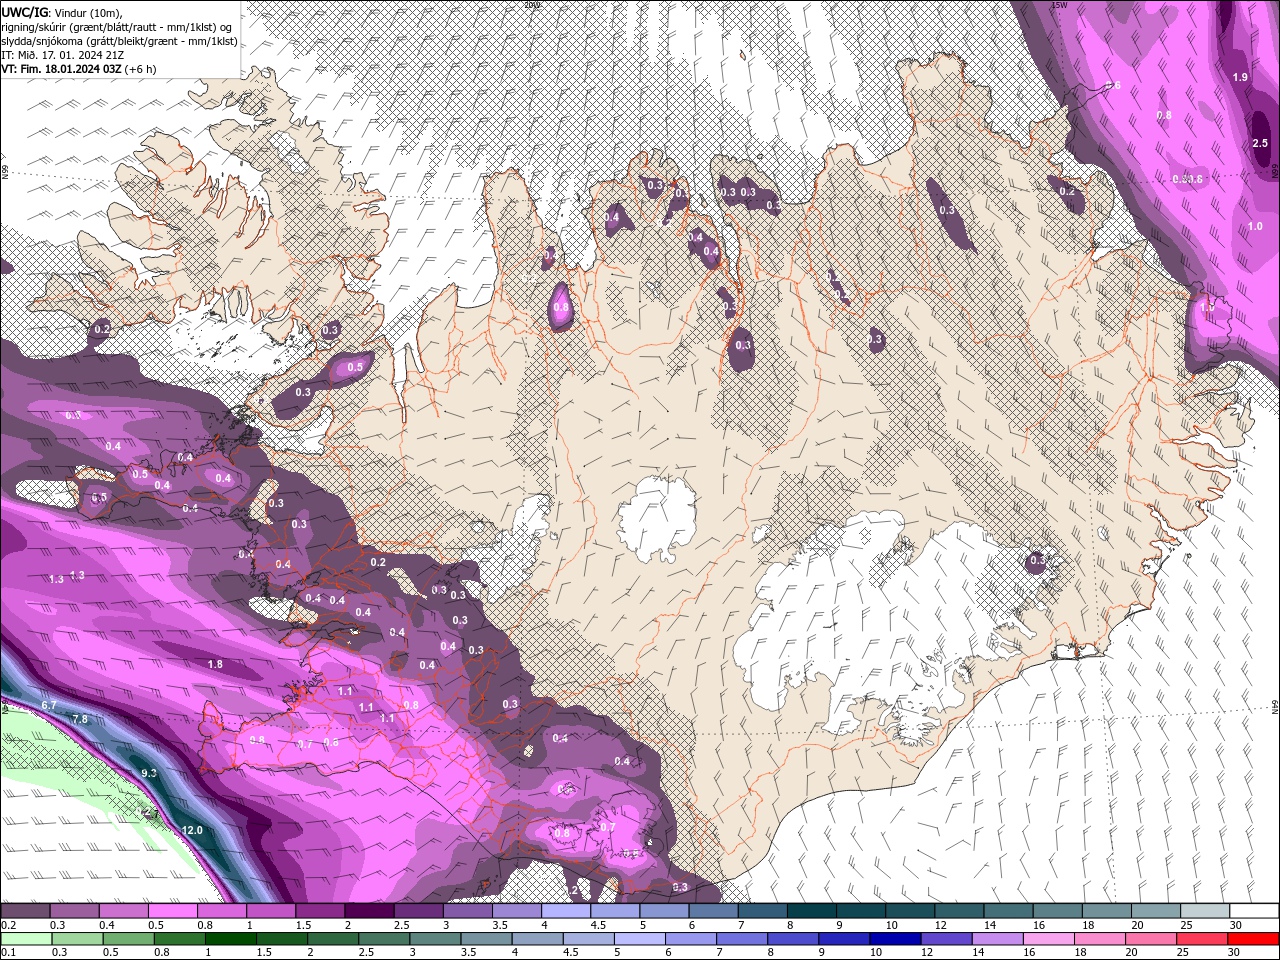Pick green-scale pink swatch between 16 and 18
Screen dimensions: 1280x960
(x=1050, y=939)
